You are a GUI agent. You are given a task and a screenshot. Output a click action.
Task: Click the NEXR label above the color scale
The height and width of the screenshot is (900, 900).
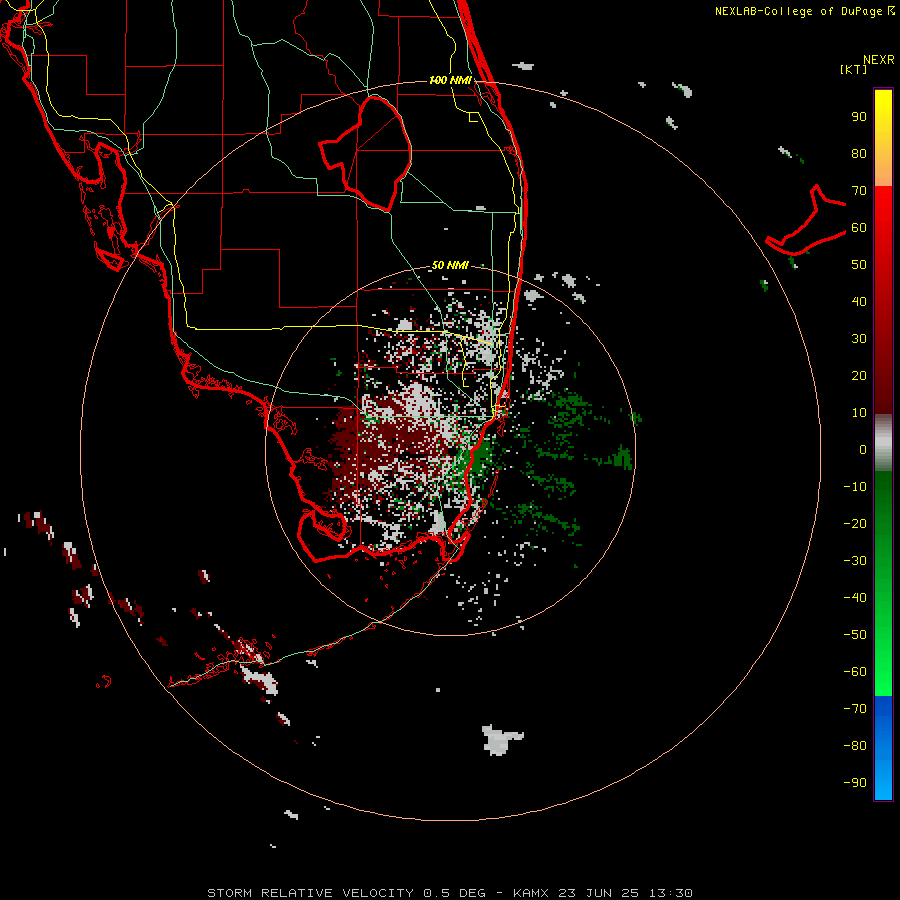878,60
